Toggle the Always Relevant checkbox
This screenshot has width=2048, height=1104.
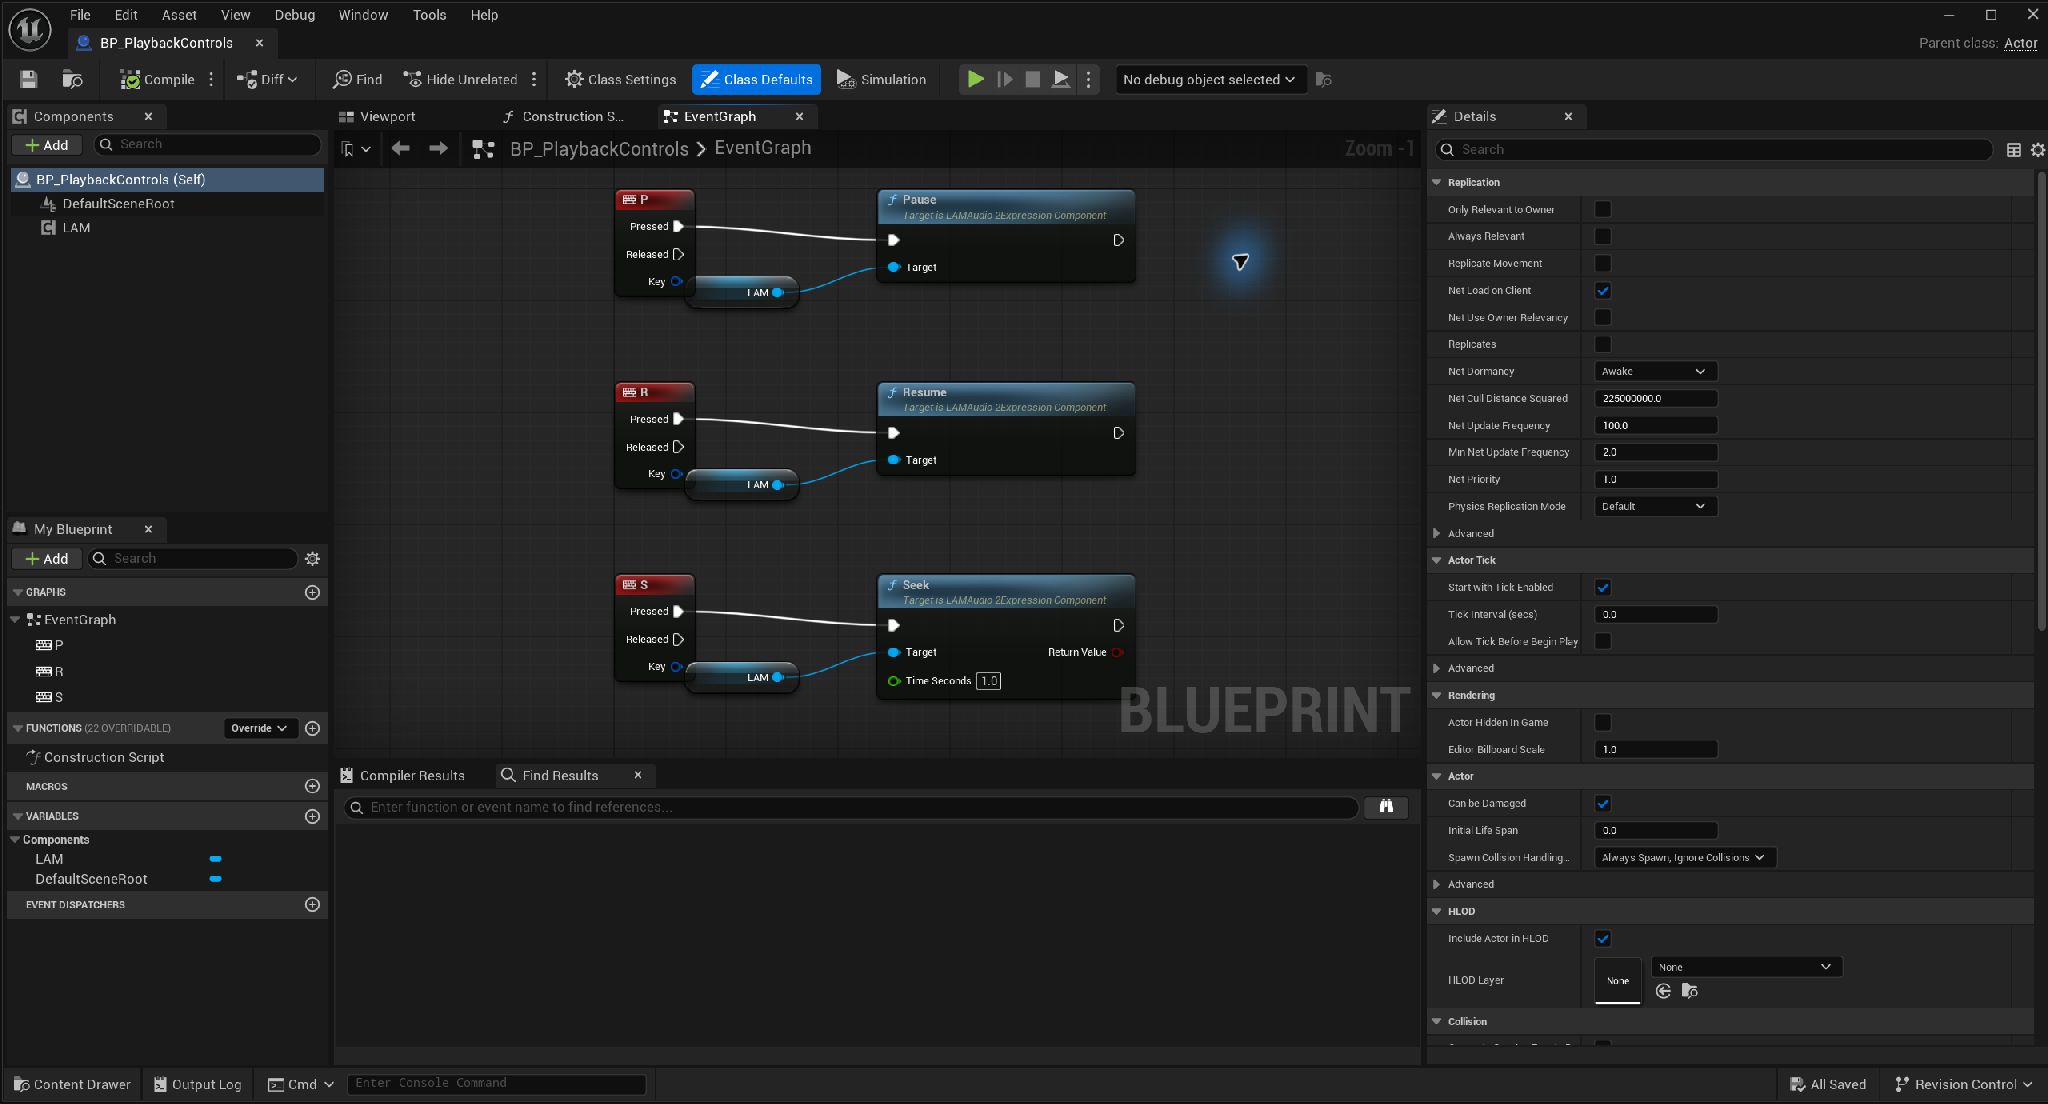[x=1603, y=236]
